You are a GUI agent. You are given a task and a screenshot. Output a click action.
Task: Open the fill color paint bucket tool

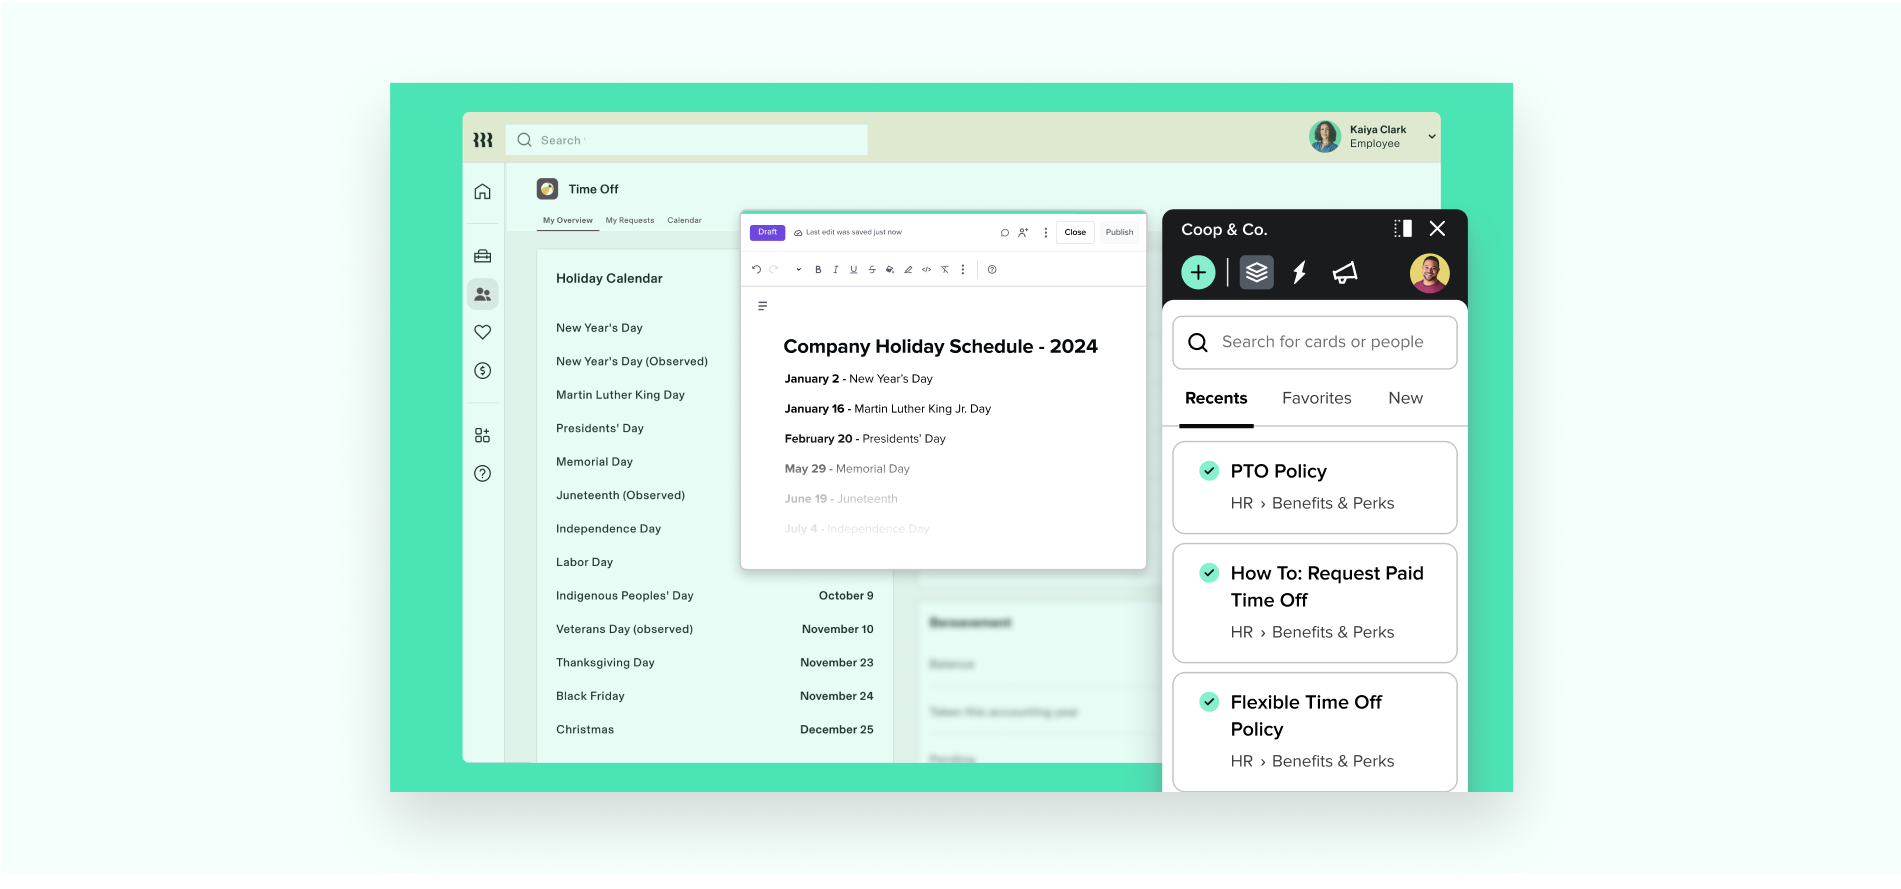[890, 269]
